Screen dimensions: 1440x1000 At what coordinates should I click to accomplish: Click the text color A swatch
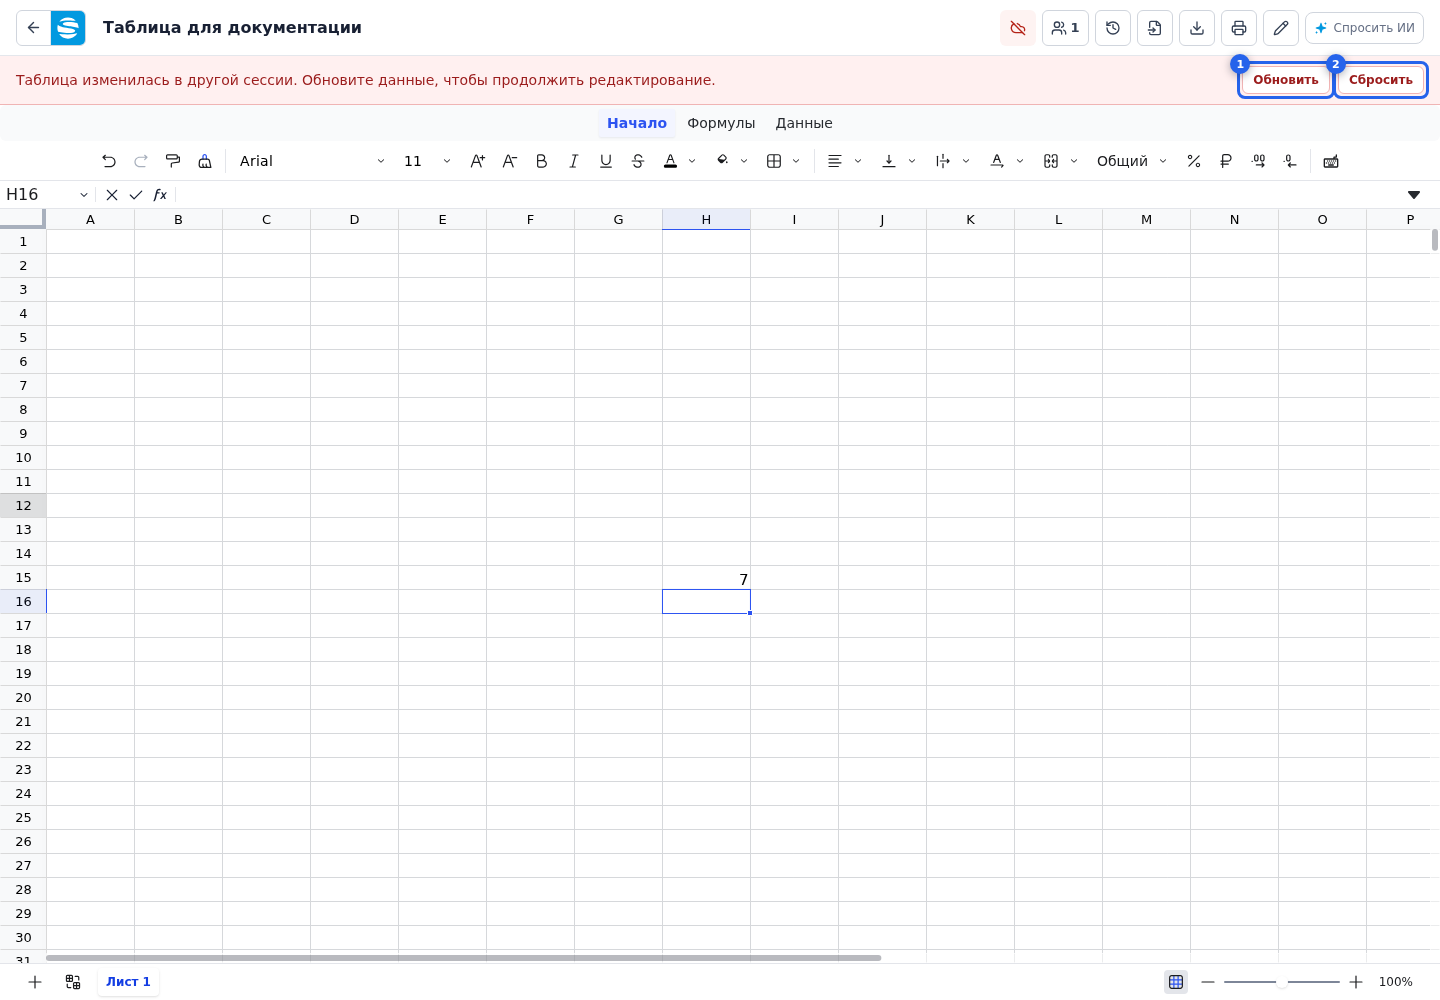coord(670,161)
